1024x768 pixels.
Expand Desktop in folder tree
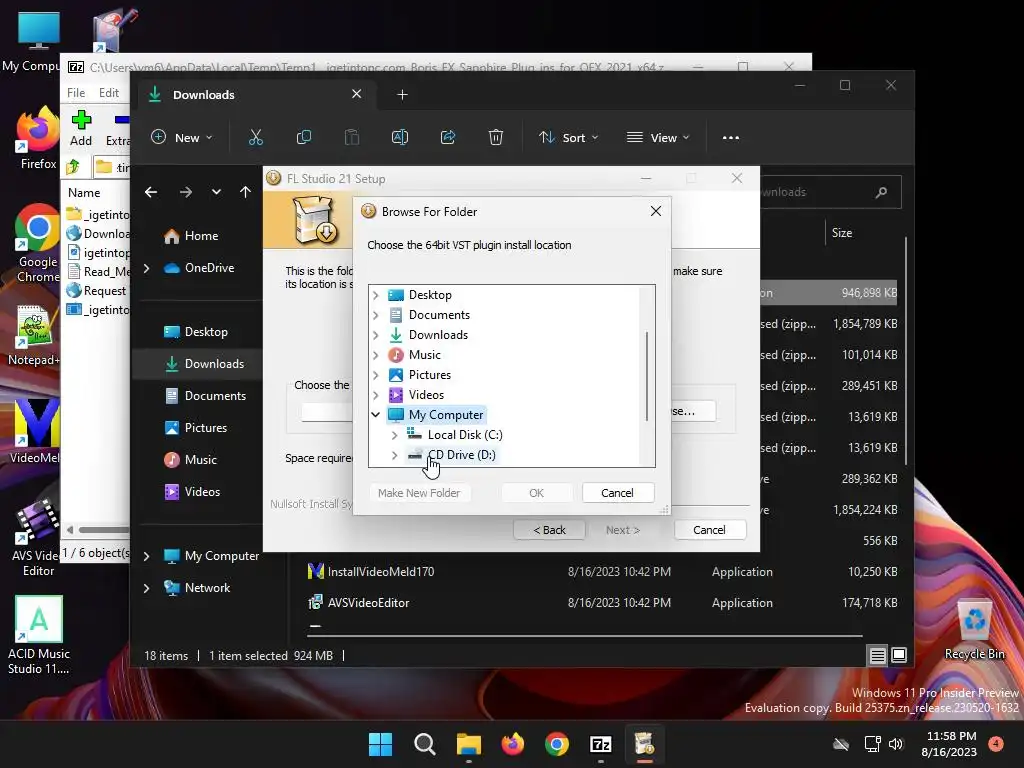[x=376, y=295]
